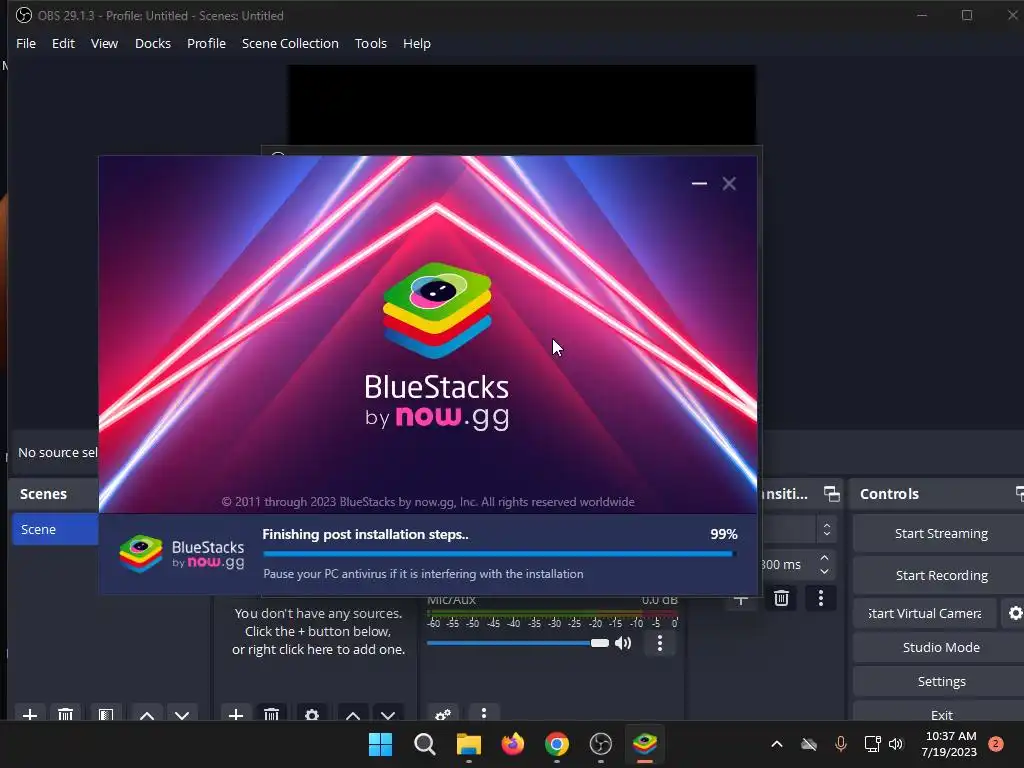Open File Explorer from taskbar

tap(468, 744)
